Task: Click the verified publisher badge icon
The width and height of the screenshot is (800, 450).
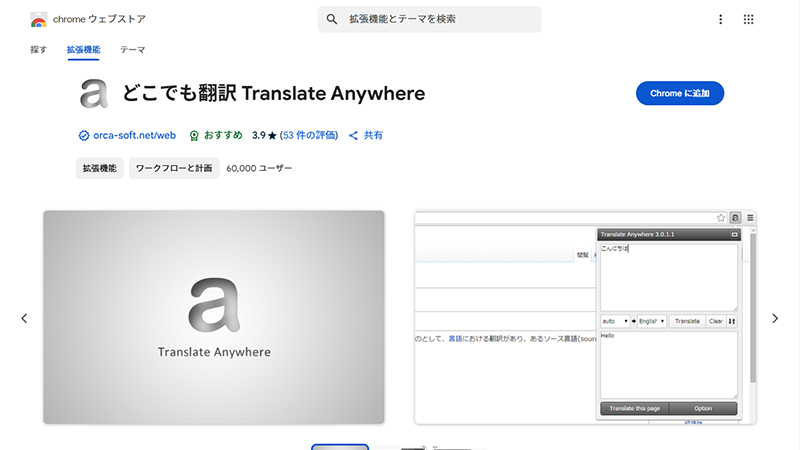Action: [84, 135]
